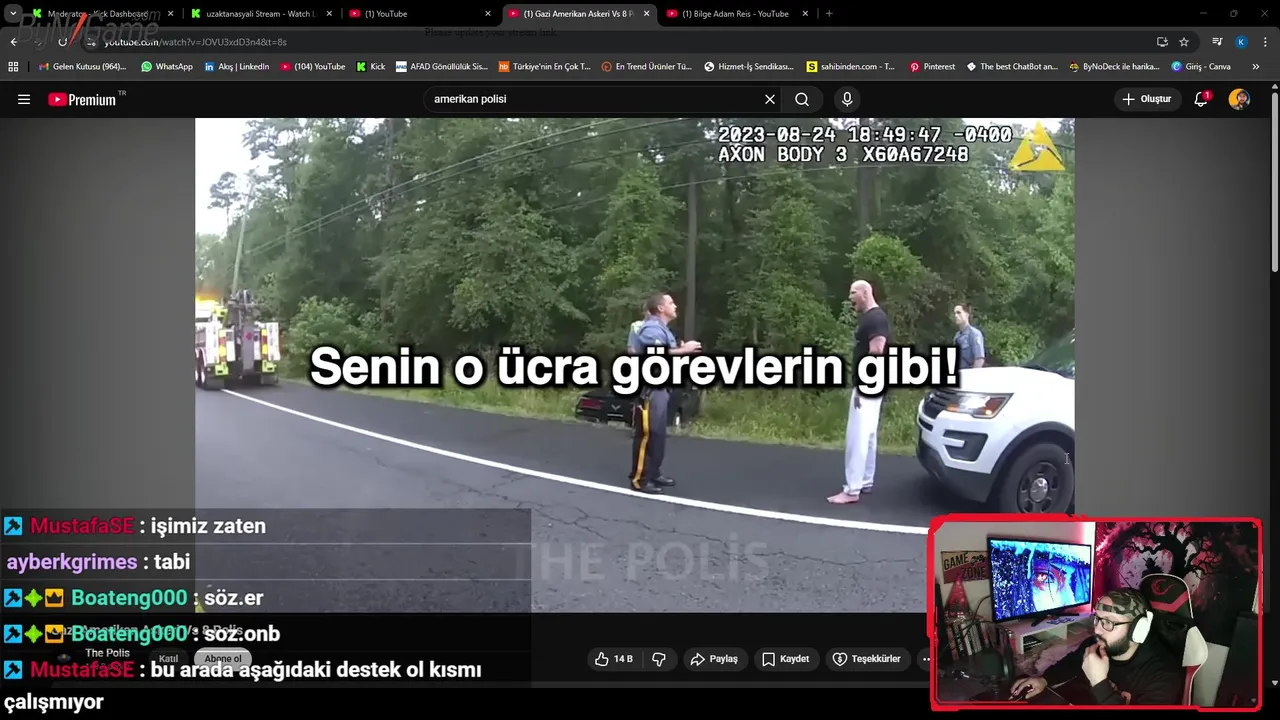Screen dimensions: 1280x720
Task: Open YouTube notifications bell
Action: [x=1201, y=99]
